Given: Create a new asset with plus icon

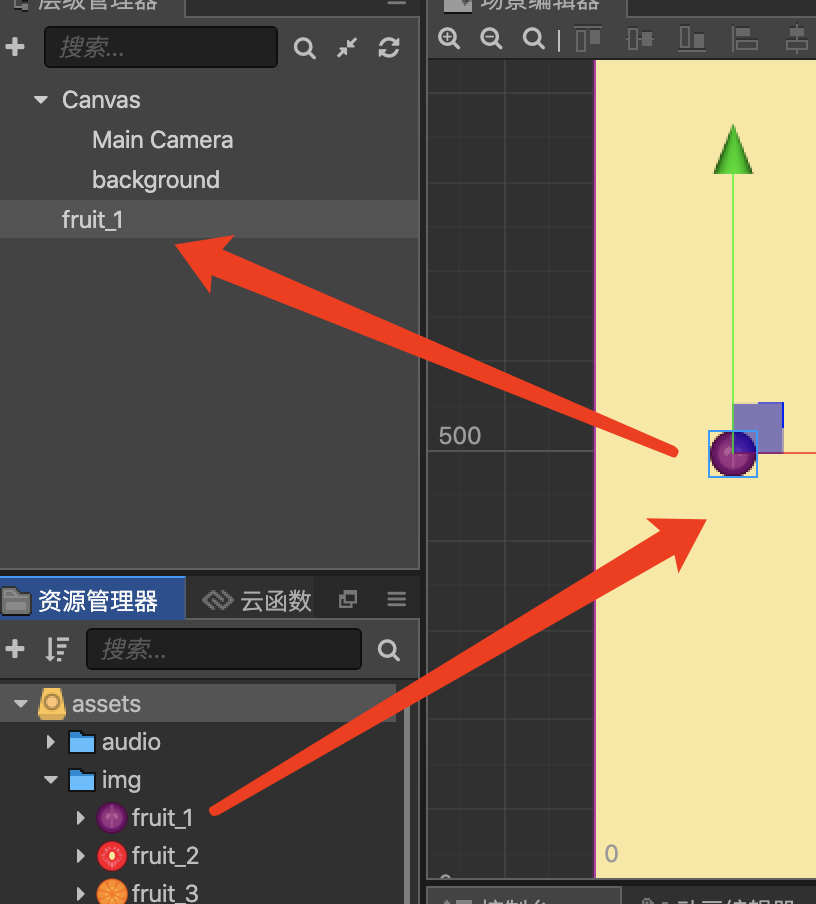Looking at the screenshot, I should pos(15,649).
